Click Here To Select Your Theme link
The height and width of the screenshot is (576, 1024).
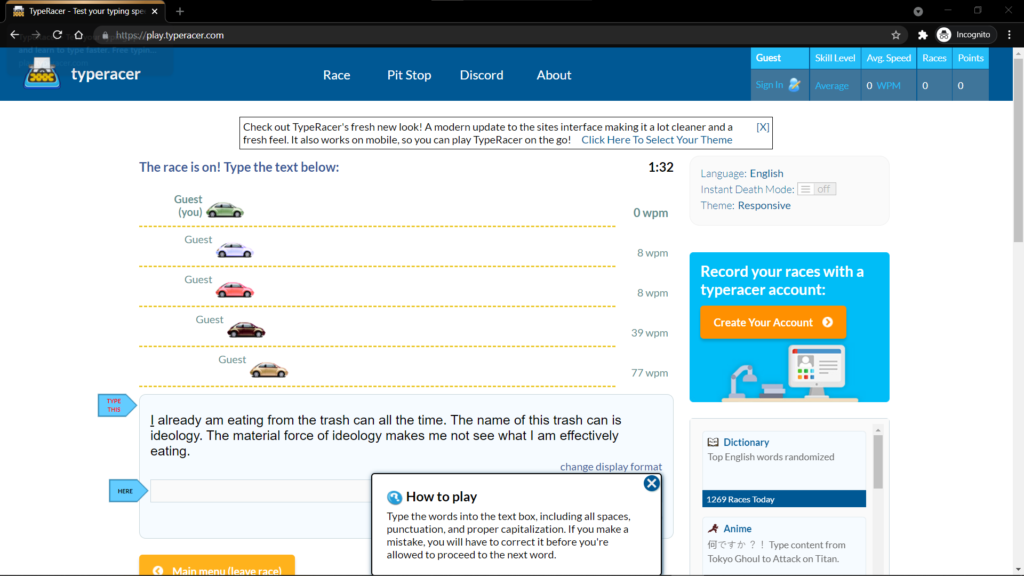click(x=656, y=140)
